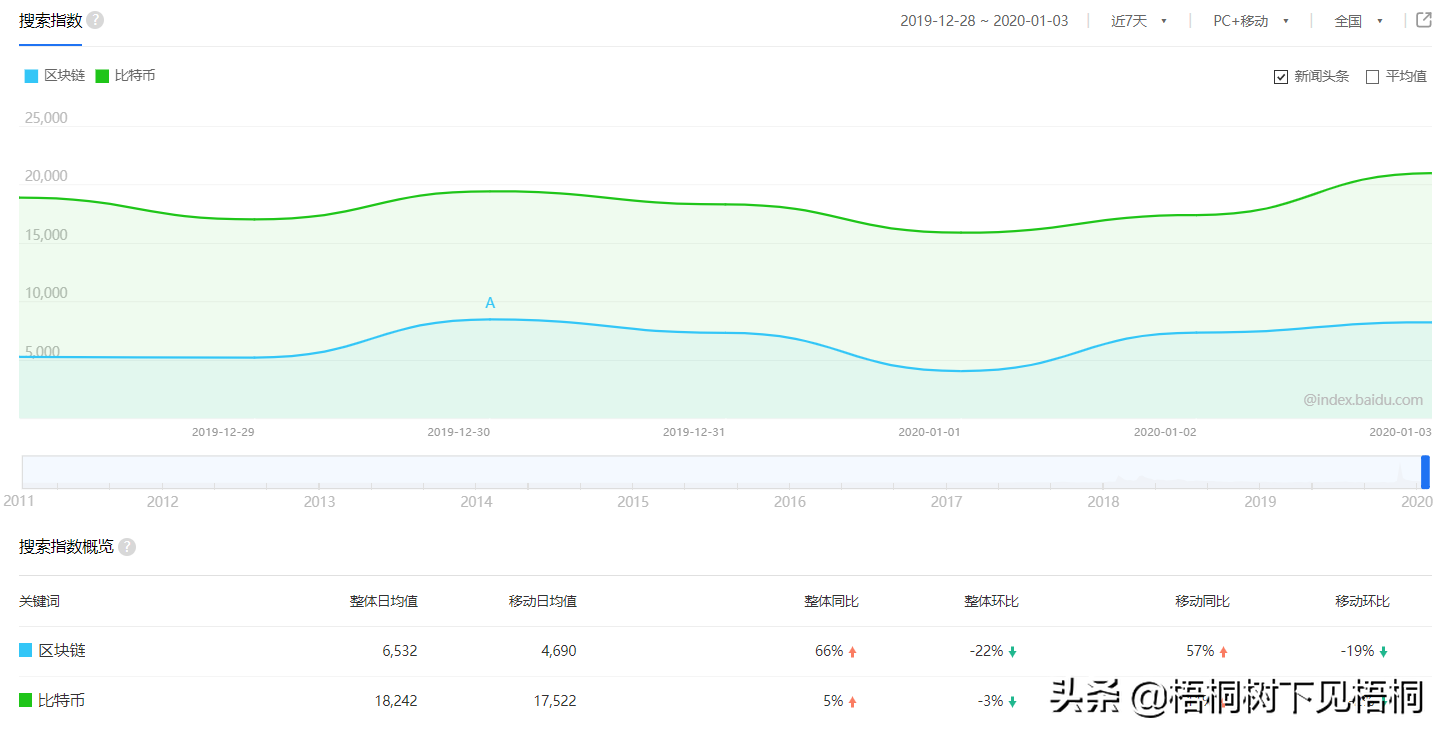This screenshot has width=1446, height=737.
Task: Click the 搜索指数概览 section title
Action: [x=66, y=547]
